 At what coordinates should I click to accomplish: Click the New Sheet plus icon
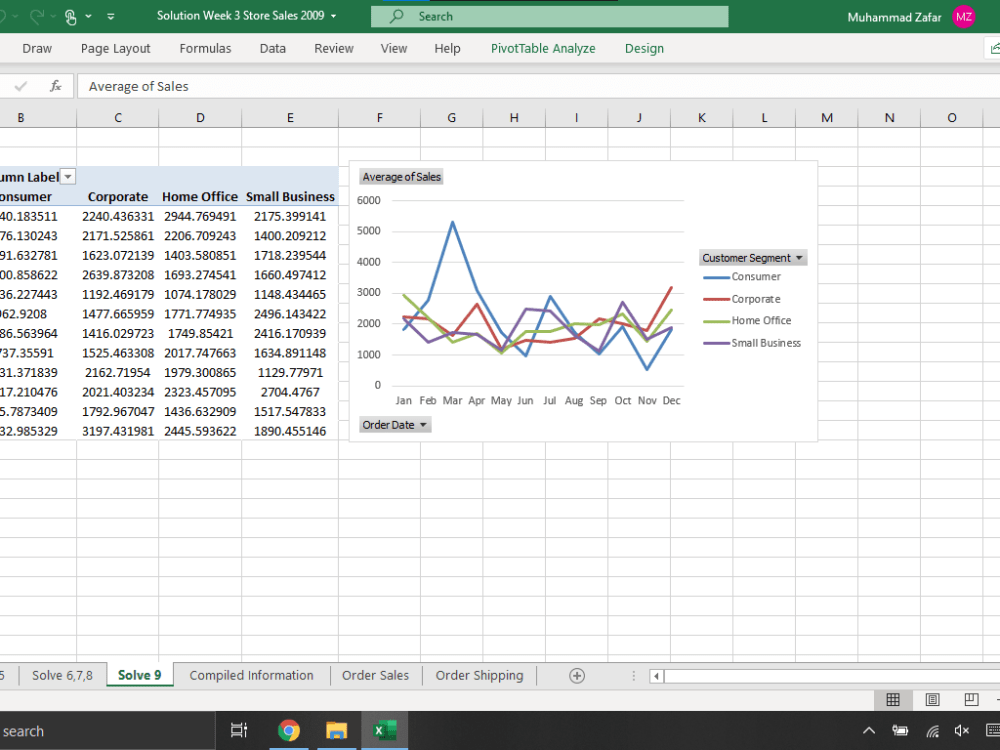pyautogui.click(x=577, y=675)
